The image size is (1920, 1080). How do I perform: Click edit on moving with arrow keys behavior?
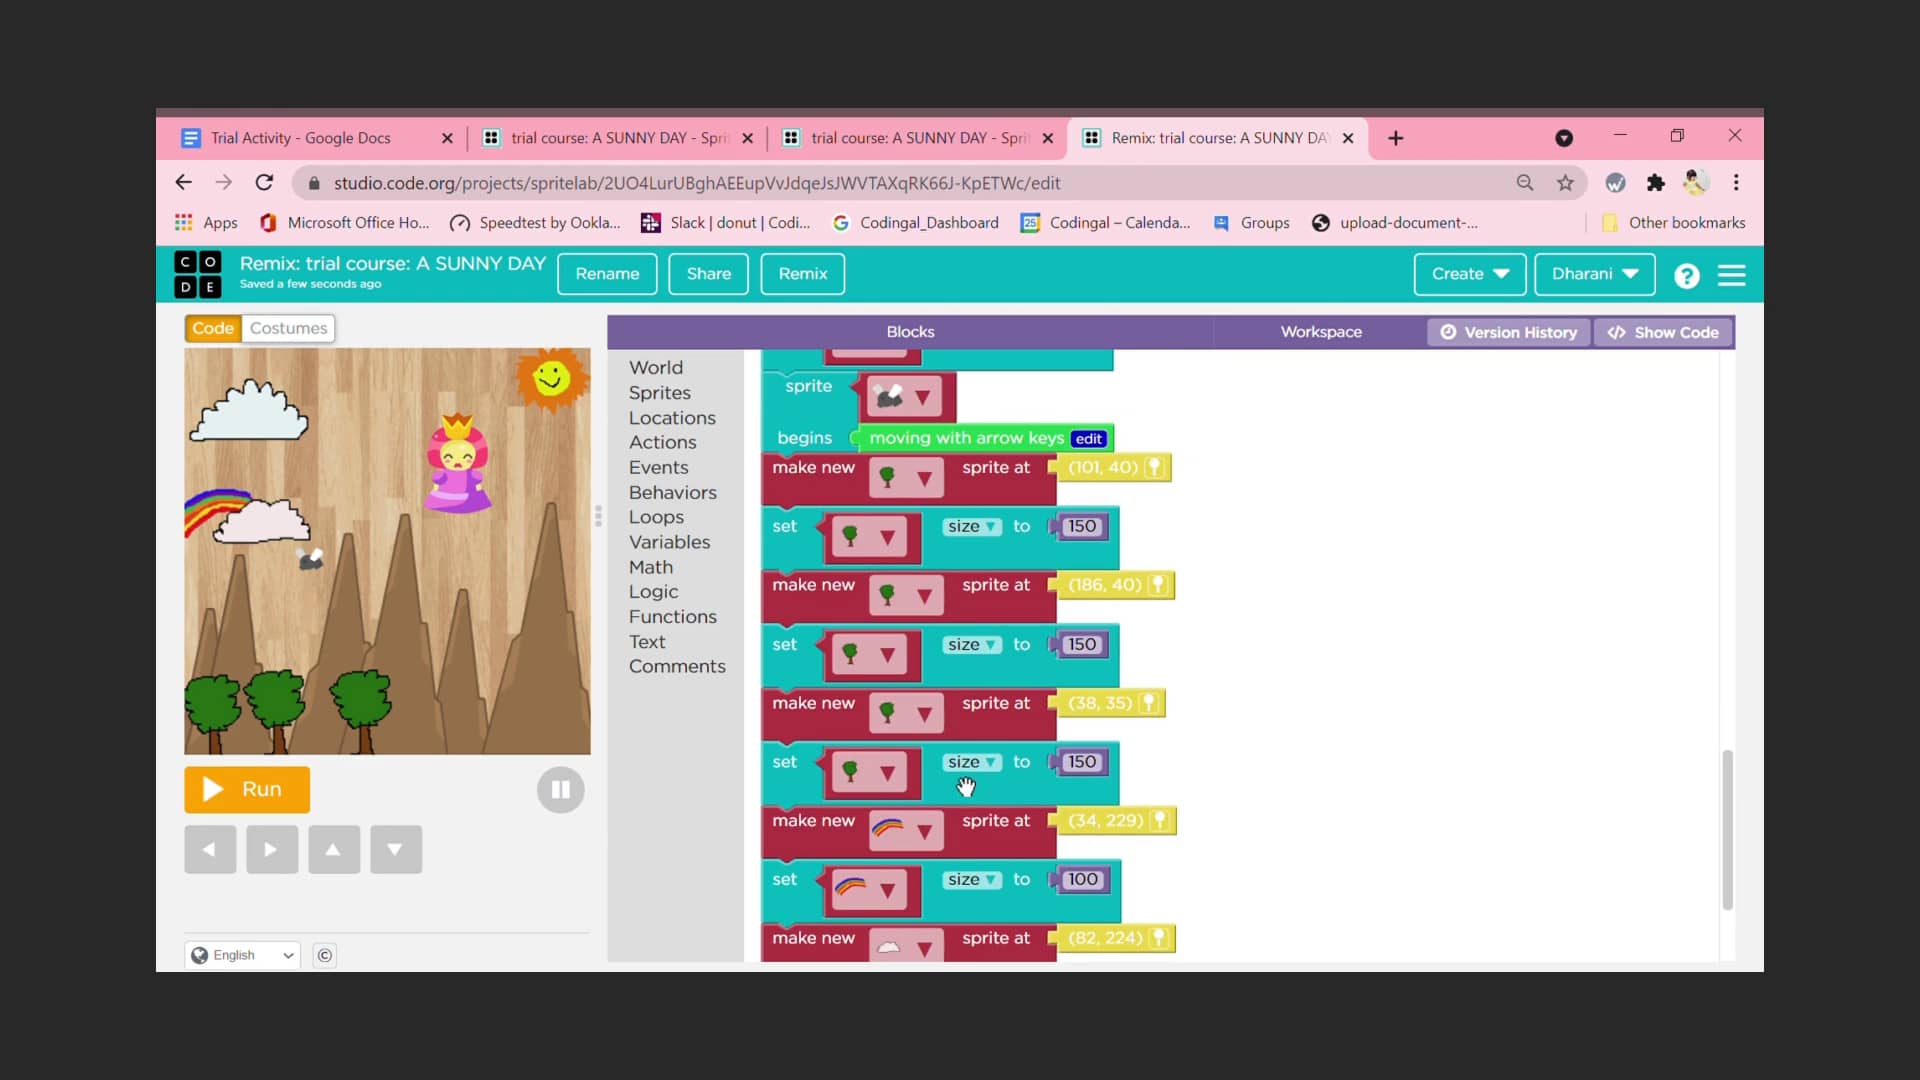tap(1088, 438)
